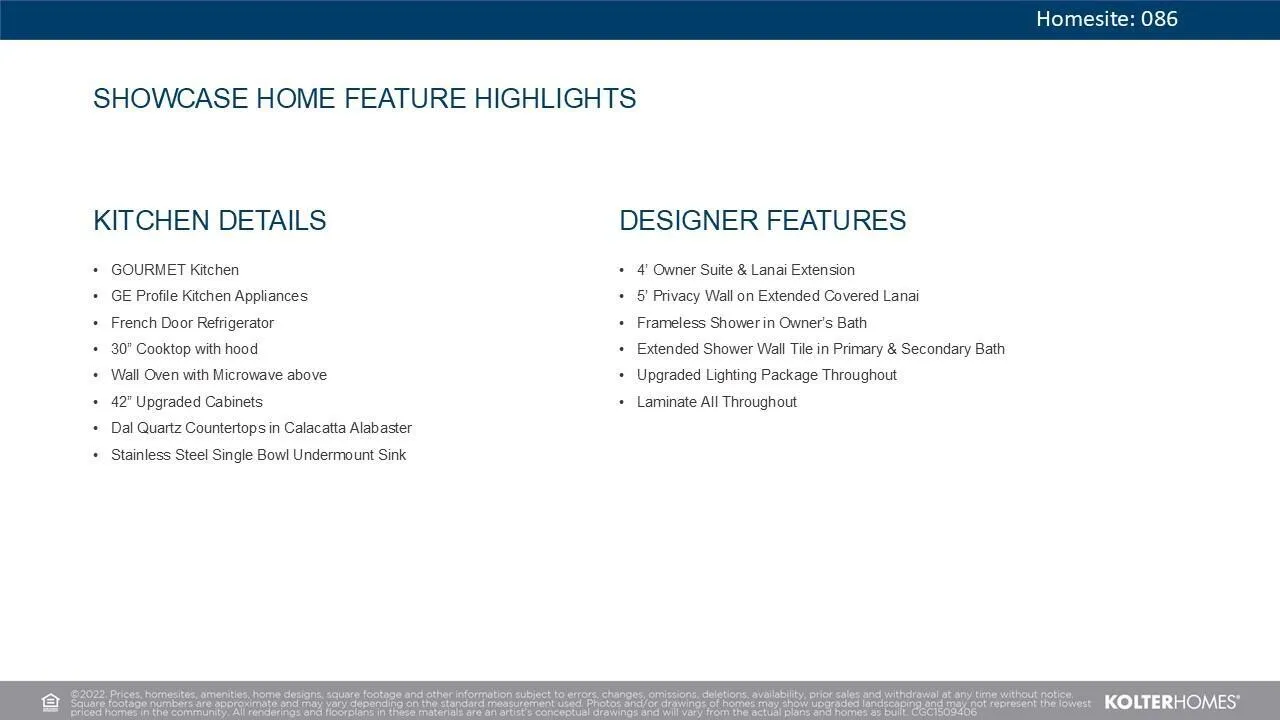Click the Laminate All Throughout bullet
Image resolution: width=1280 pixels, height=720 pixels.
click(716, 402)
